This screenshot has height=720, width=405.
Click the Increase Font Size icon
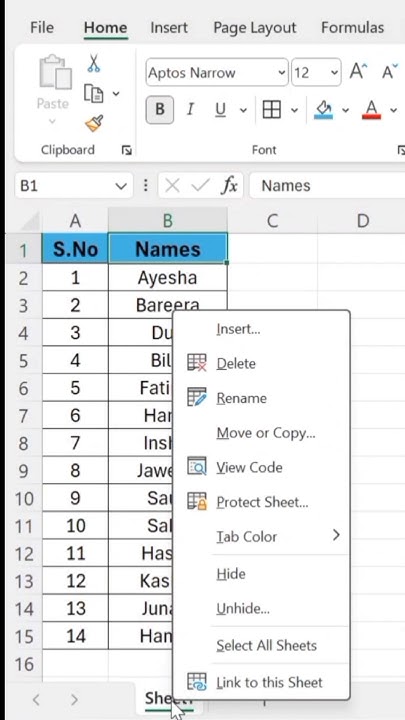(359, 72)
